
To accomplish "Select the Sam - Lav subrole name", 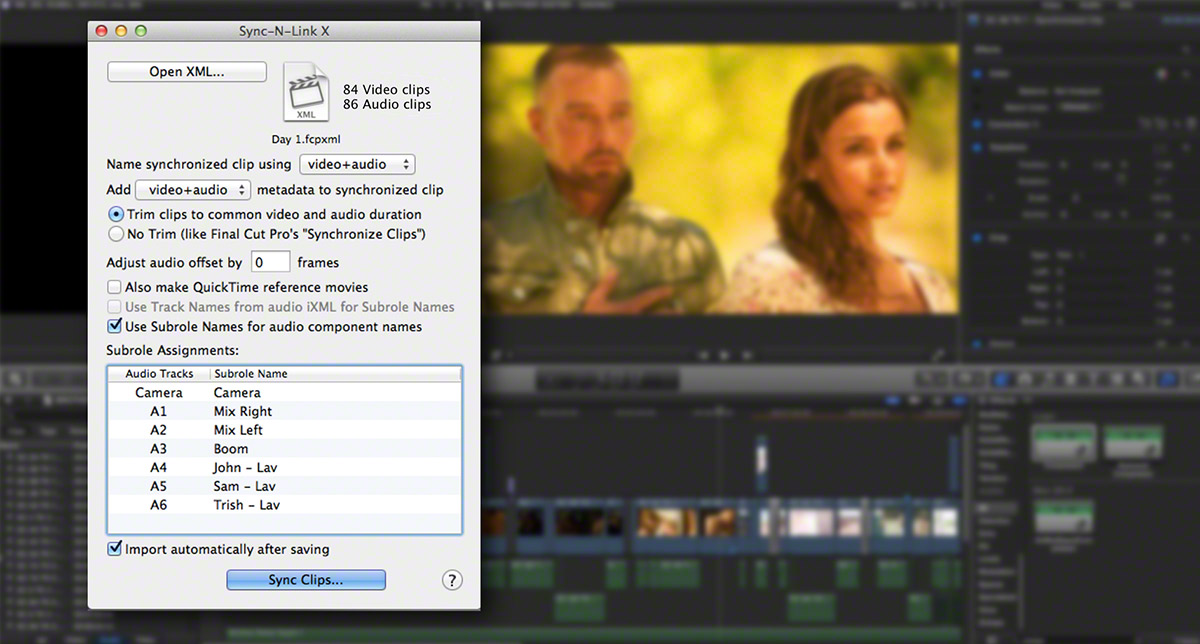I will tap(245, 486).
